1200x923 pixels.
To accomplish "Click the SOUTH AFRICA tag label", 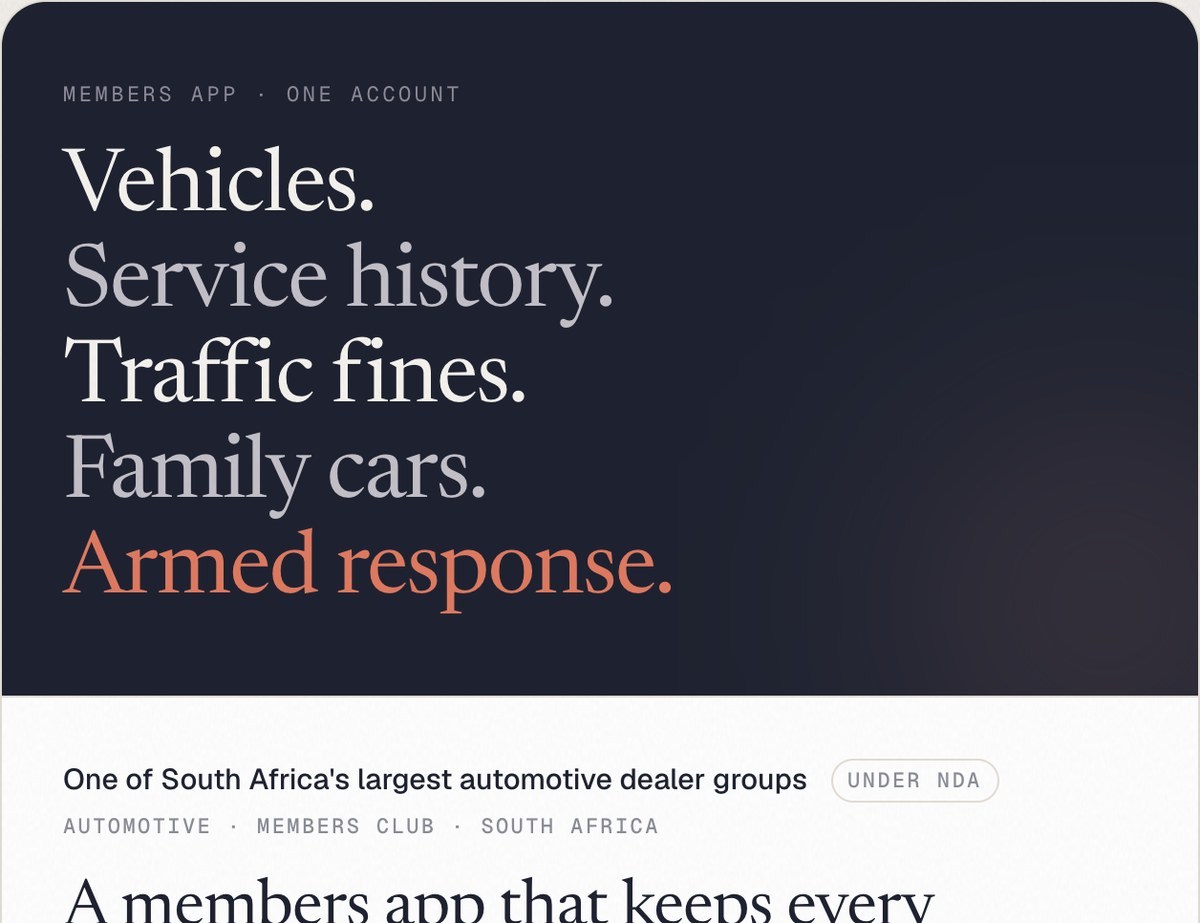I will [570, 826].
